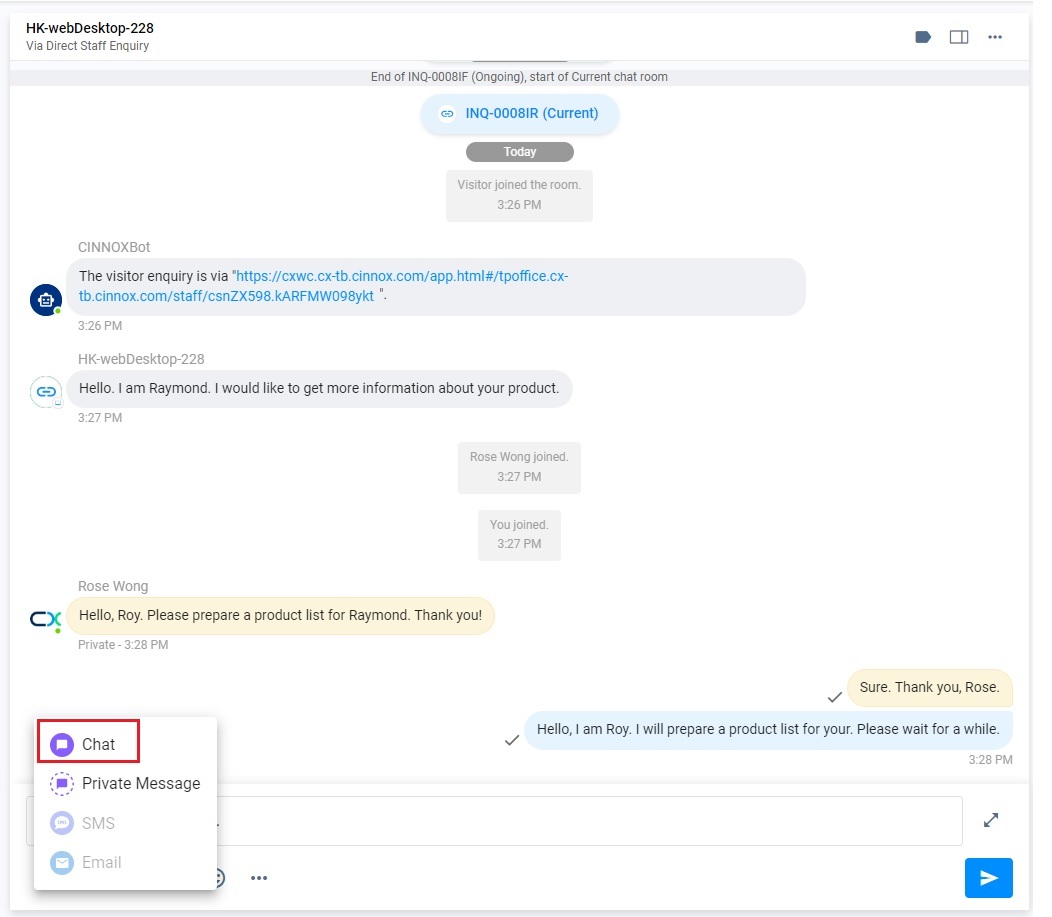
Task: Open more options dots below message input
Action: tap(259, 877)
